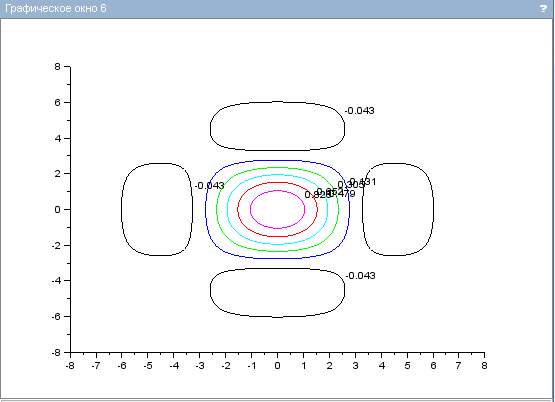555x402 pixels.
Task: Click the x-axis tick label 8
Action: (485, 366)
